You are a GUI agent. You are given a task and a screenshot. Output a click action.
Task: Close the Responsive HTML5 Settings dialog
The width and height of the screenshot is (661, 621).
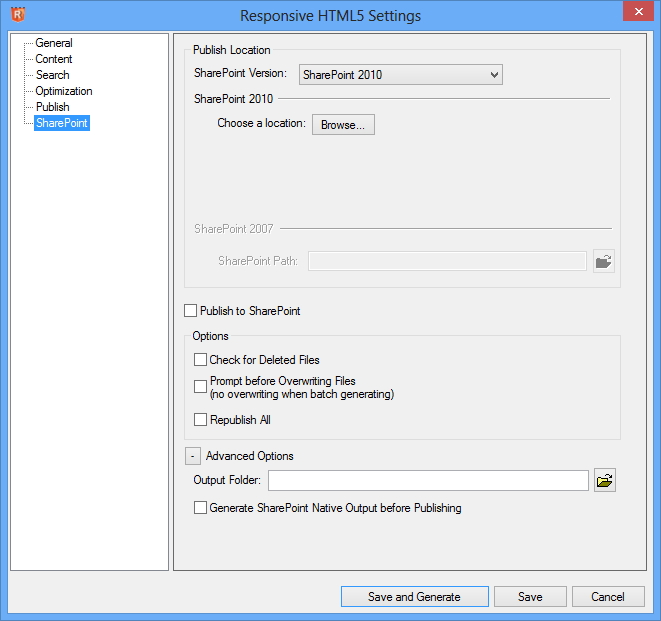click(x=636, y=13)
